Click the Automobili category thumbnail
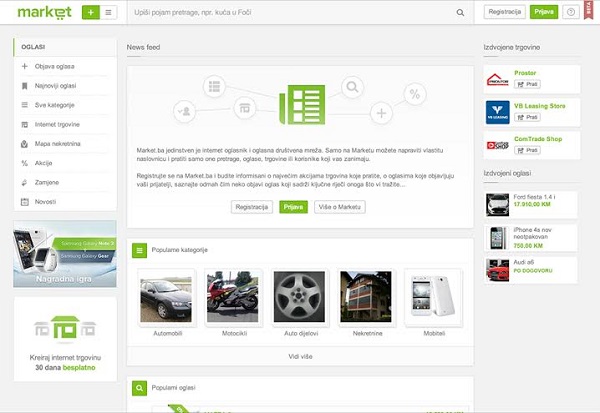This screenshot has height=413, width=600. (x=166, y=297)
